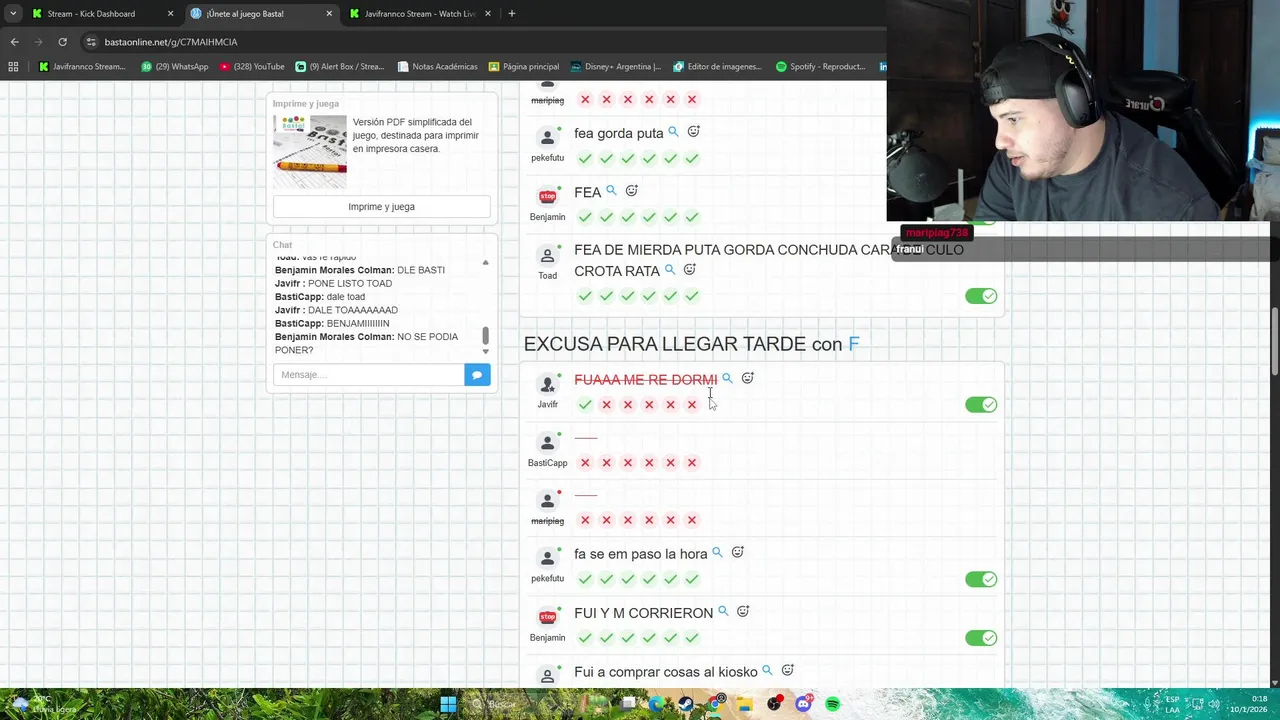Search 'Fui a comprar cosas al kiosko' answer

[x=767, y=671]
